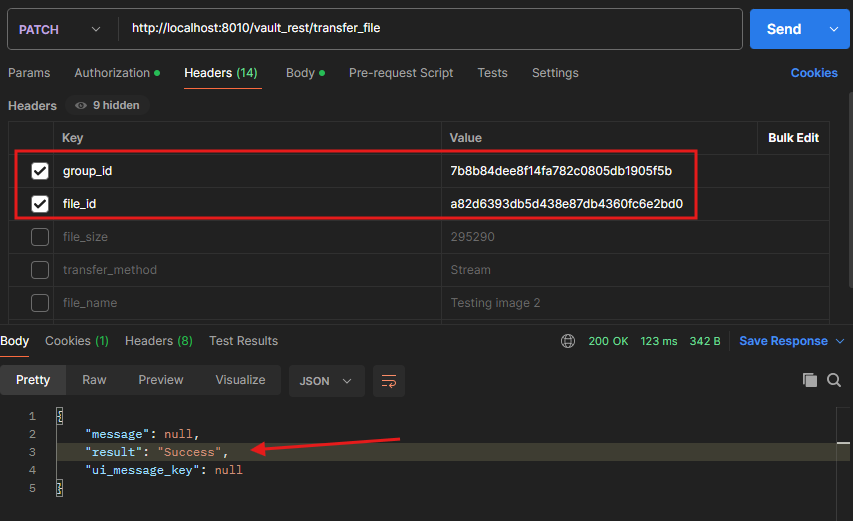Switch to the Authorization tab
The image size is (853, 521).
tap(117, 73)
